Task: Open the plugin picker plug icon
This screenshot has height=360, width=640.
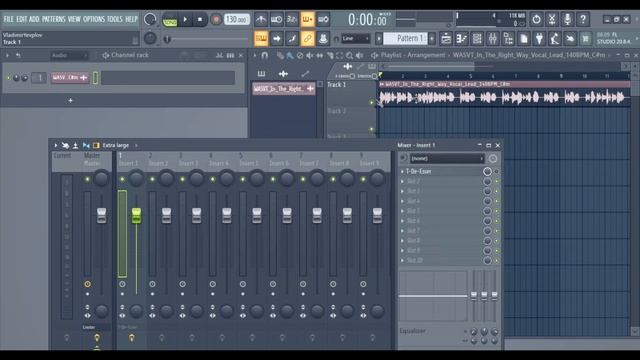Action: [539, 39]
